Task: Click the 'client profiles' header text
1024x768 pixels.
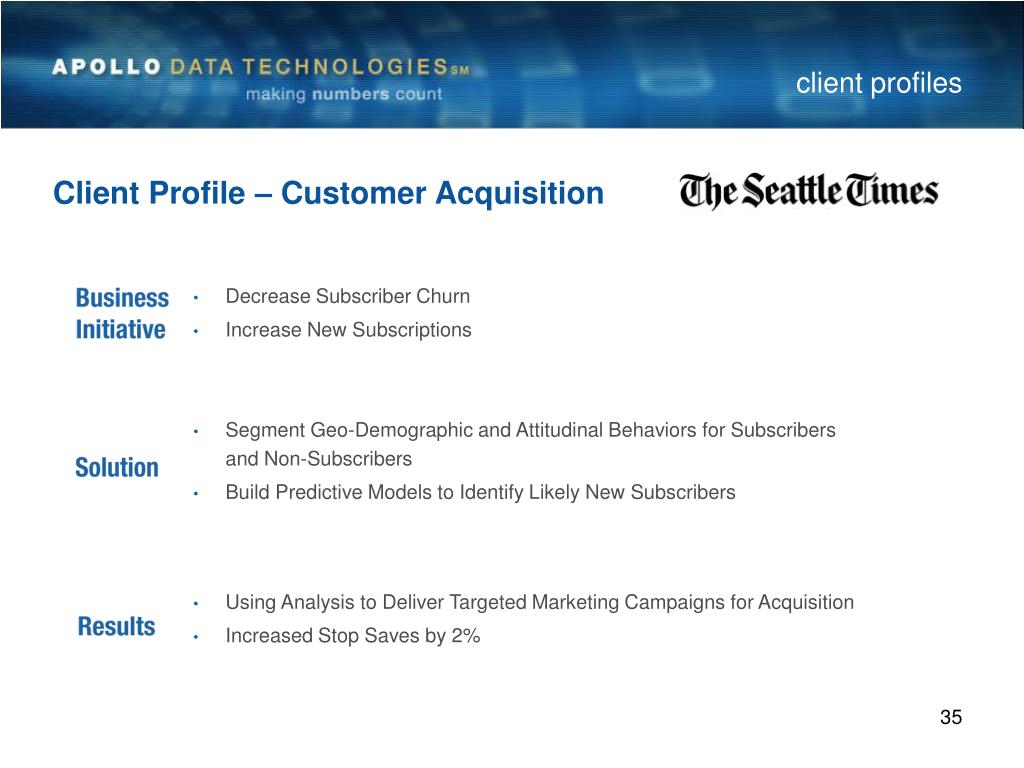Action: click(878, 84)
